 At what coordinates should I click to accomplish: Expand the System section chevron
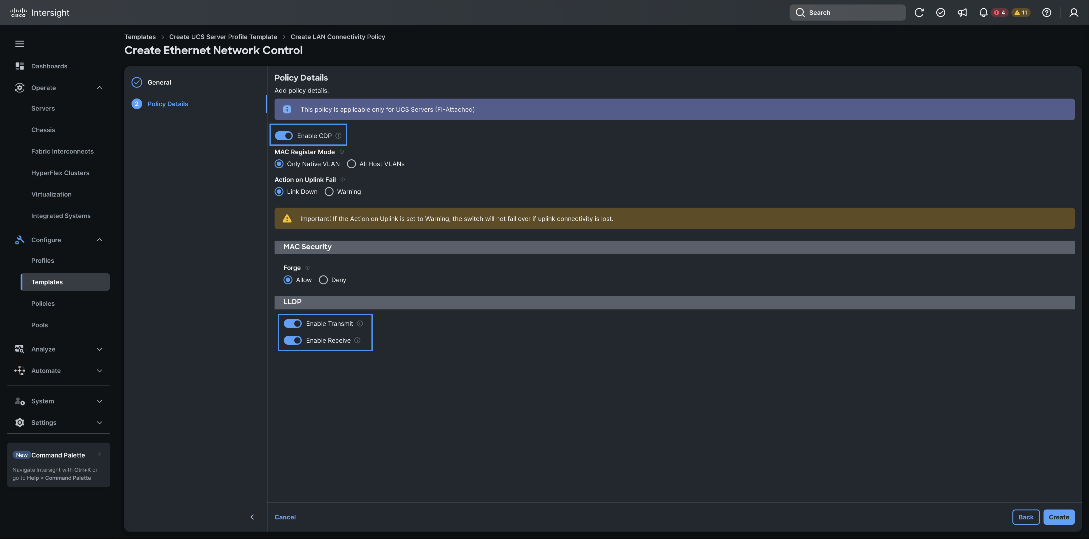coord(99,401)
